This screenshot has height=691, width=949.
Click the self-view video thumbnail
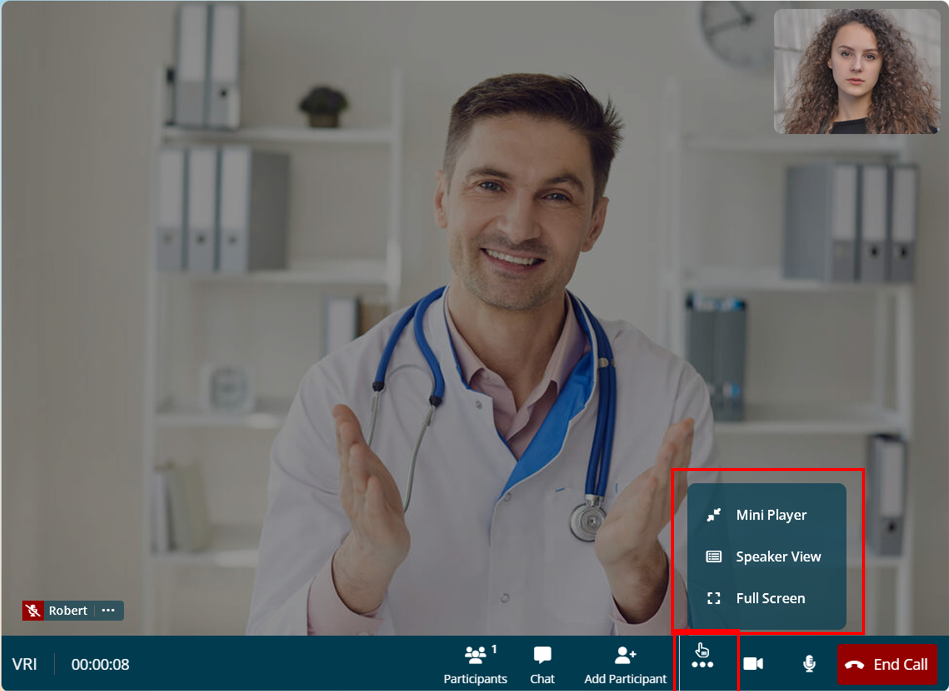point(856,71)
